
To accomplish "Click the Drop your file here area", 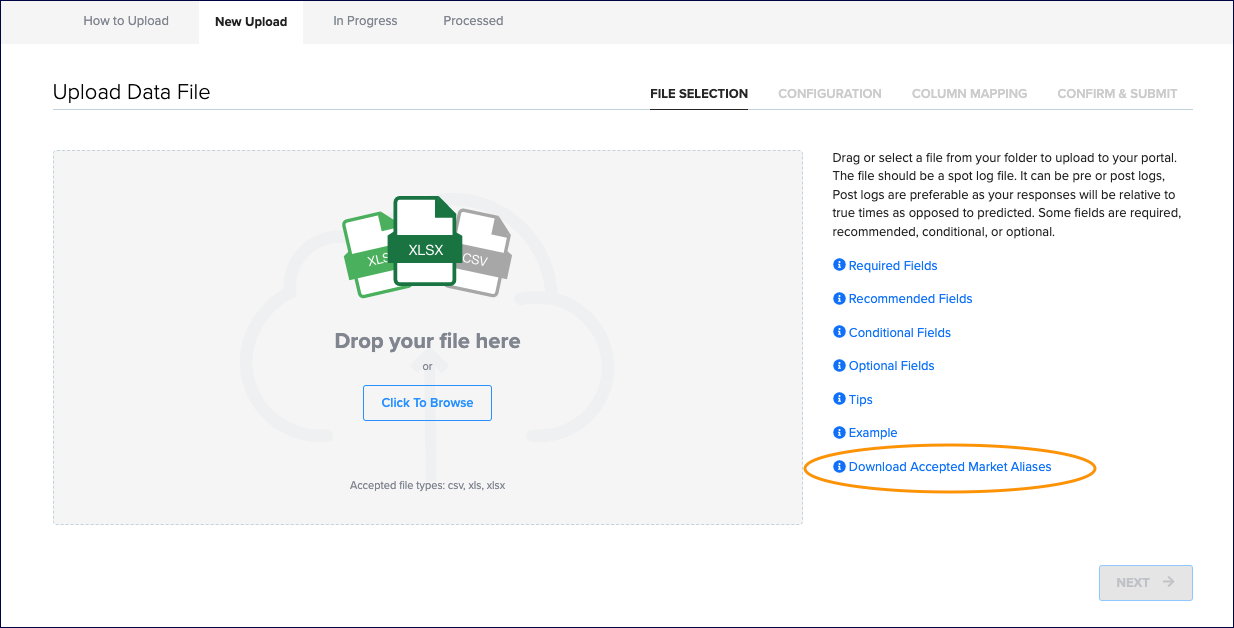I will point(427,341).
